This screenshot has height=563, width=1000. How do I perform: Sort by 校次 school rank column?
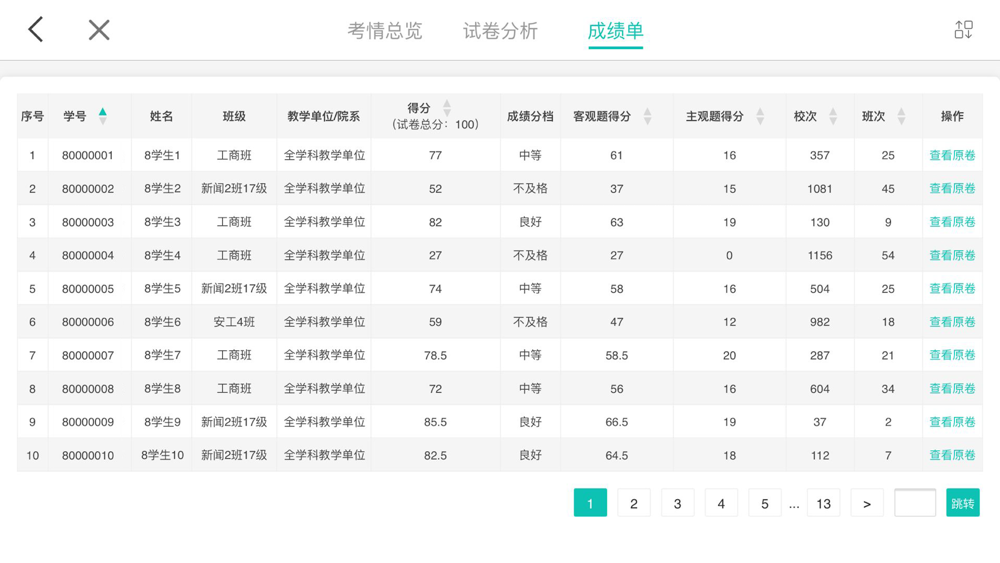pyautogui.click(x=833, y=117)
